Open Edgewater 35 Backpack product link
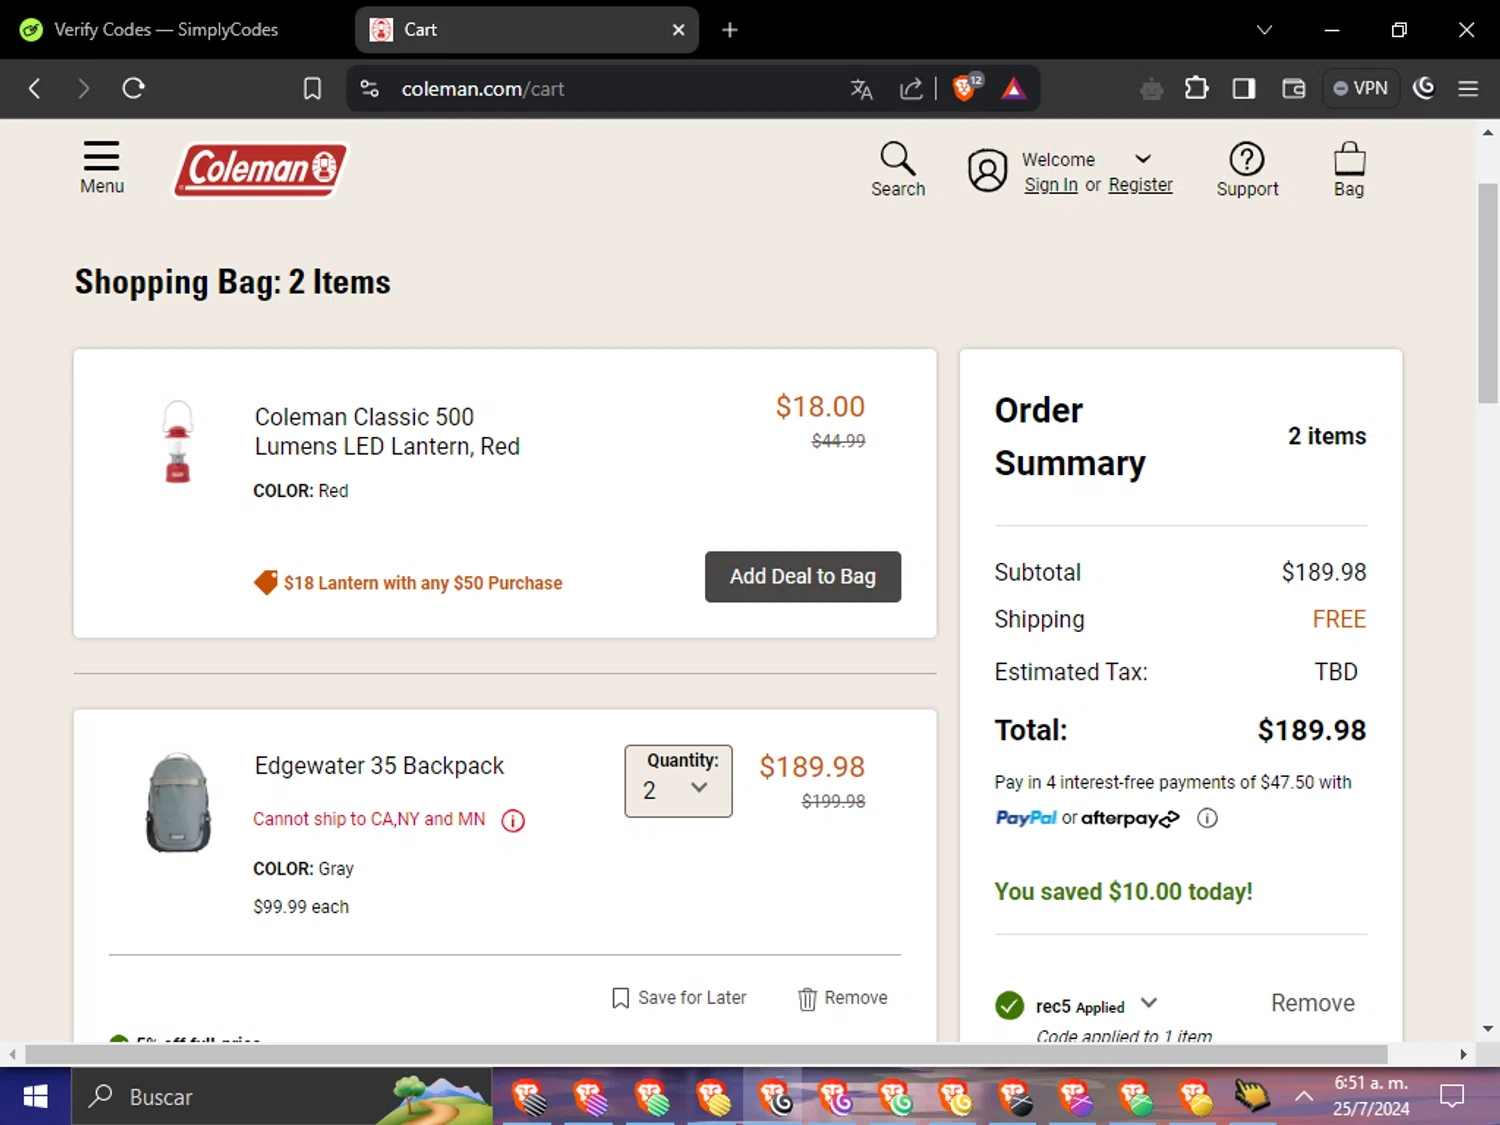1500x1125 pixels. tap(379, 766)
